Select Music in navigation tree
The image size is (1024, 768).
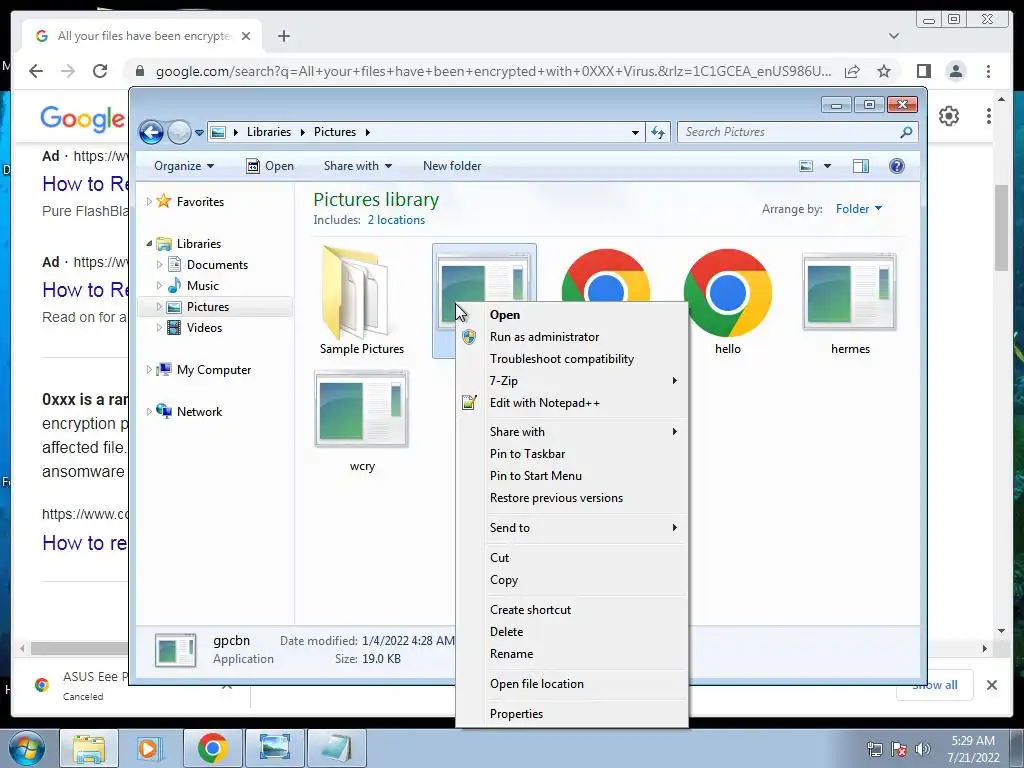(x=202, y=285)
